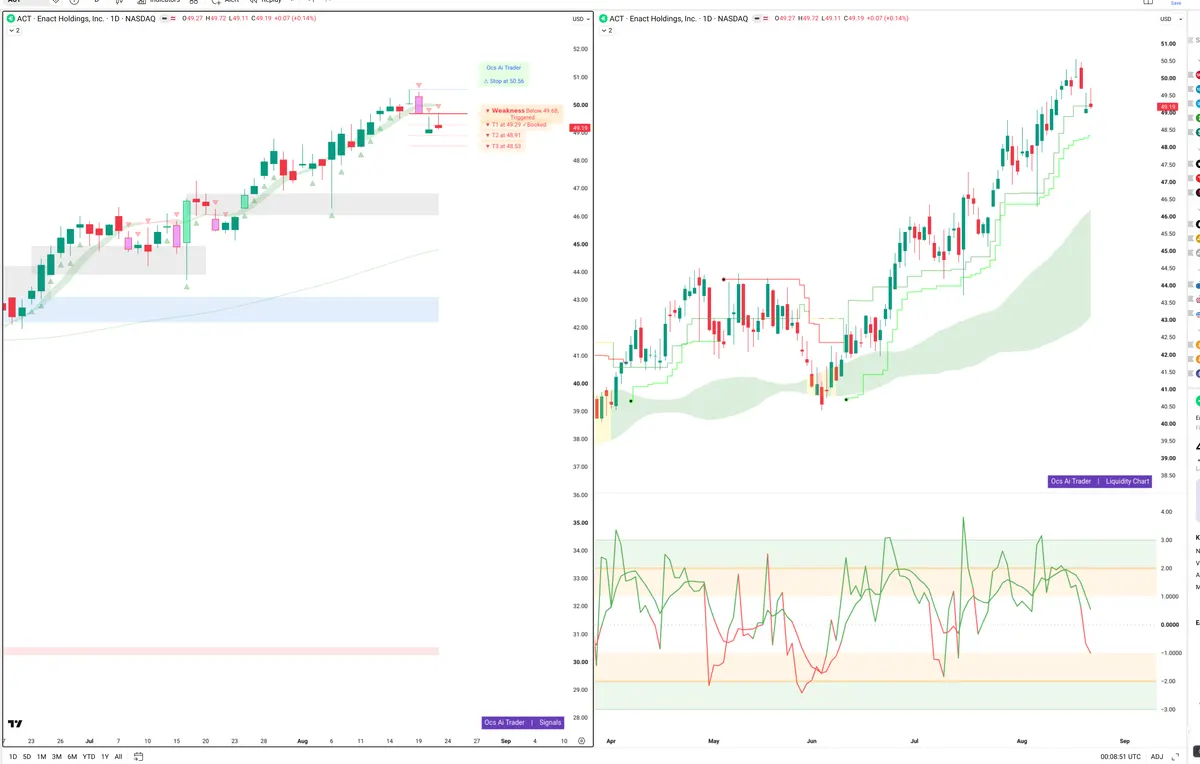
Task: Toggle ADJ adjusted data setting
Action: click(1157, 757)
